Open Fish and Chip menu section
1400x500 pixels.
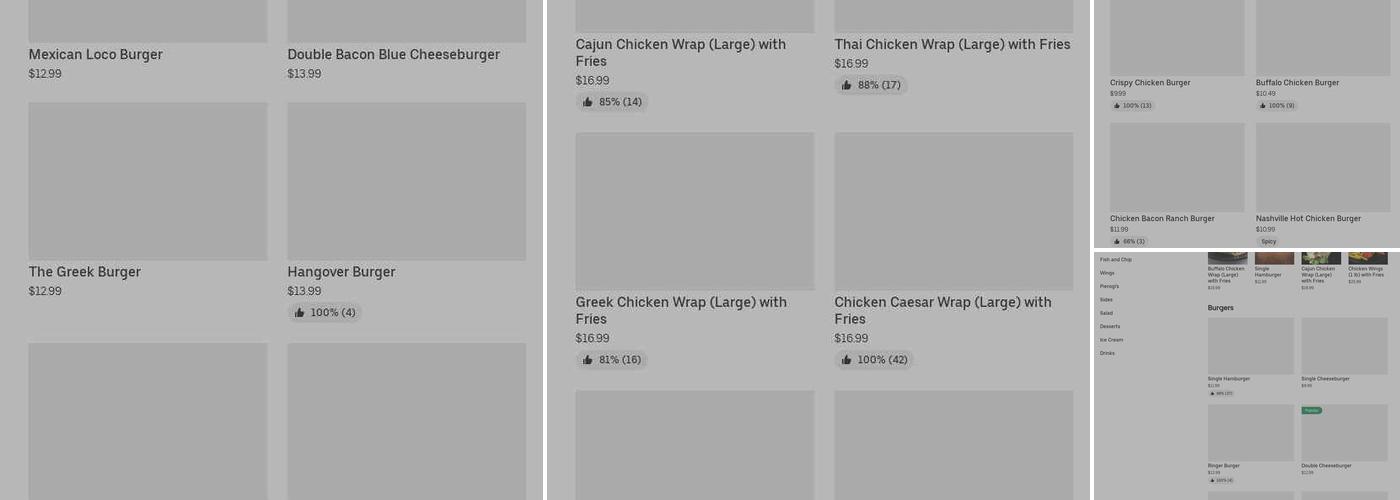[x=1116, y=259]
